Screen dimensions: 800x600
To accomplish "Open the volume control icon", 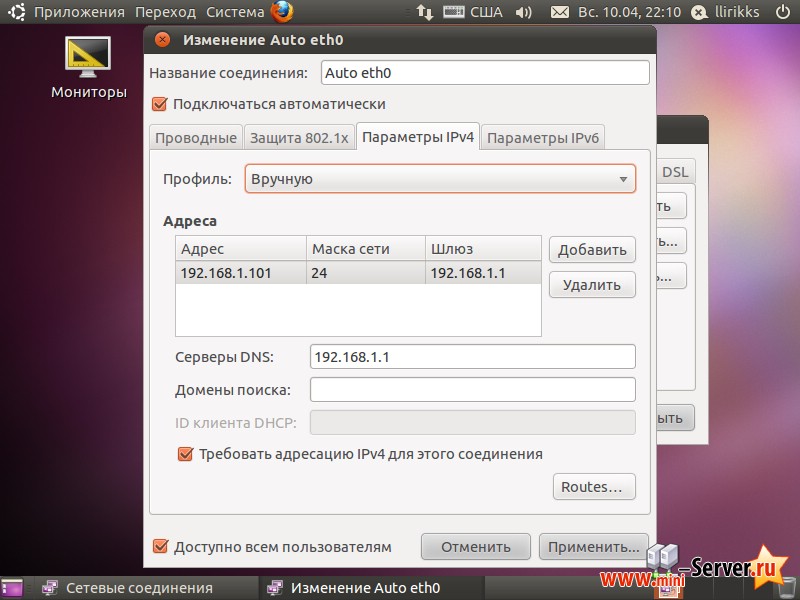I will coord(524,13).
